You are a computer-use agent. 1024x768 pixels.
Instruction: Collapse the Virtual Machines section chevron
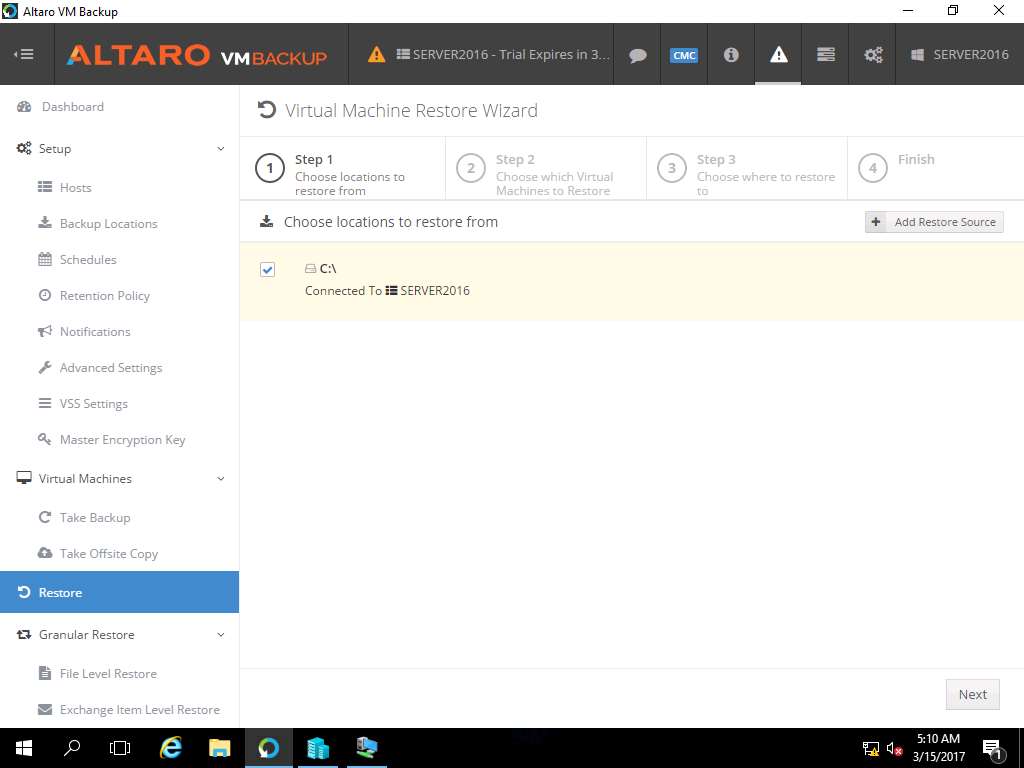(x=221, y=478)
